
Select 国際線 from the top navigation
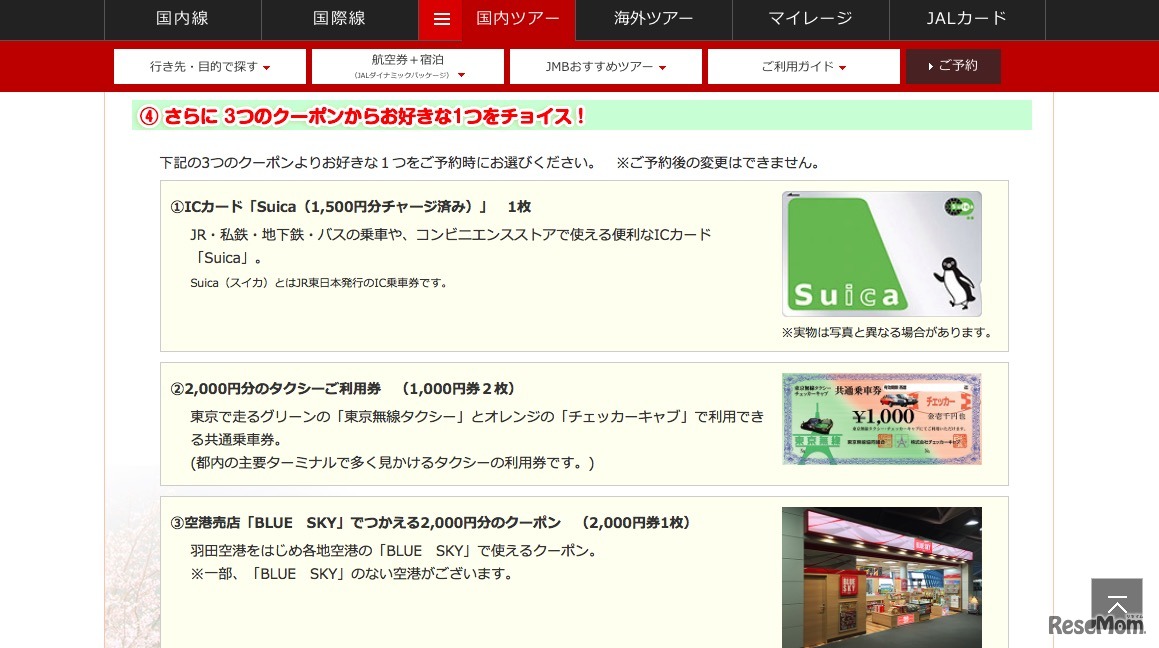tap(339, 19)
